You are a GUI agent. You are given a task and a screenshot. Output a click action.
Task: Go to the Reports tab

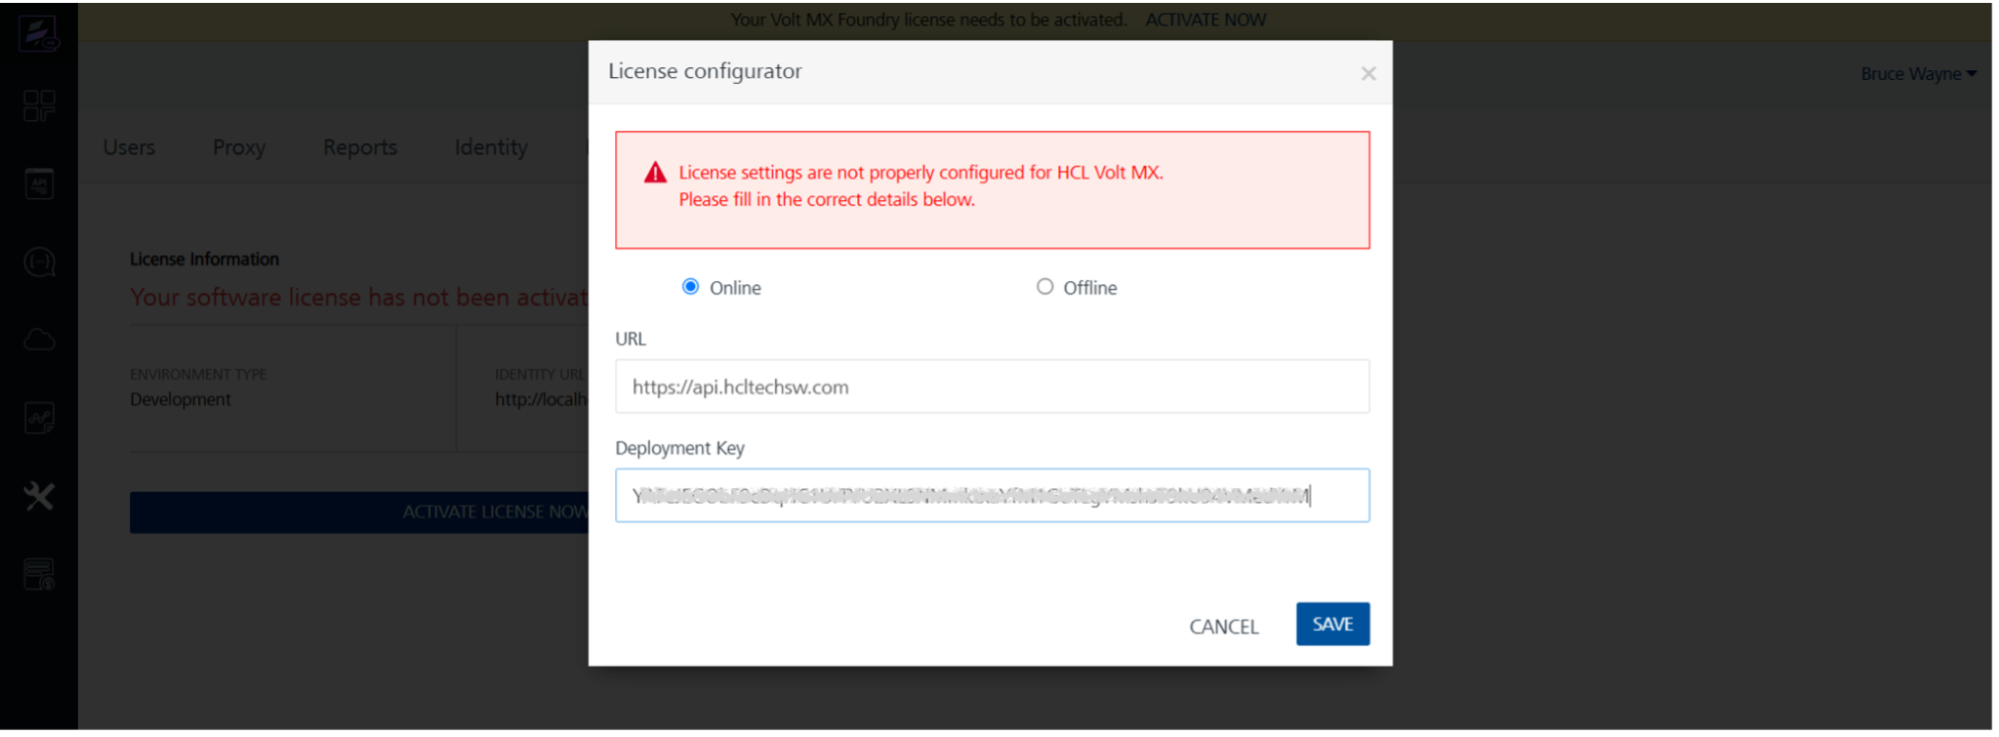(360, 147)
